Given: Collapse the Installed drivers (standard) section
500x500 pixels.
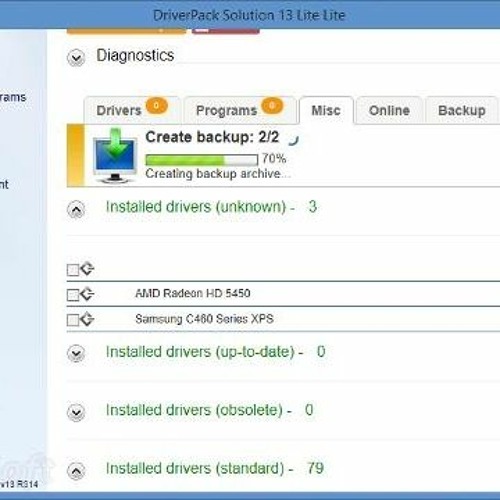Looking at the screenshot, I should (x=76, y=471).
